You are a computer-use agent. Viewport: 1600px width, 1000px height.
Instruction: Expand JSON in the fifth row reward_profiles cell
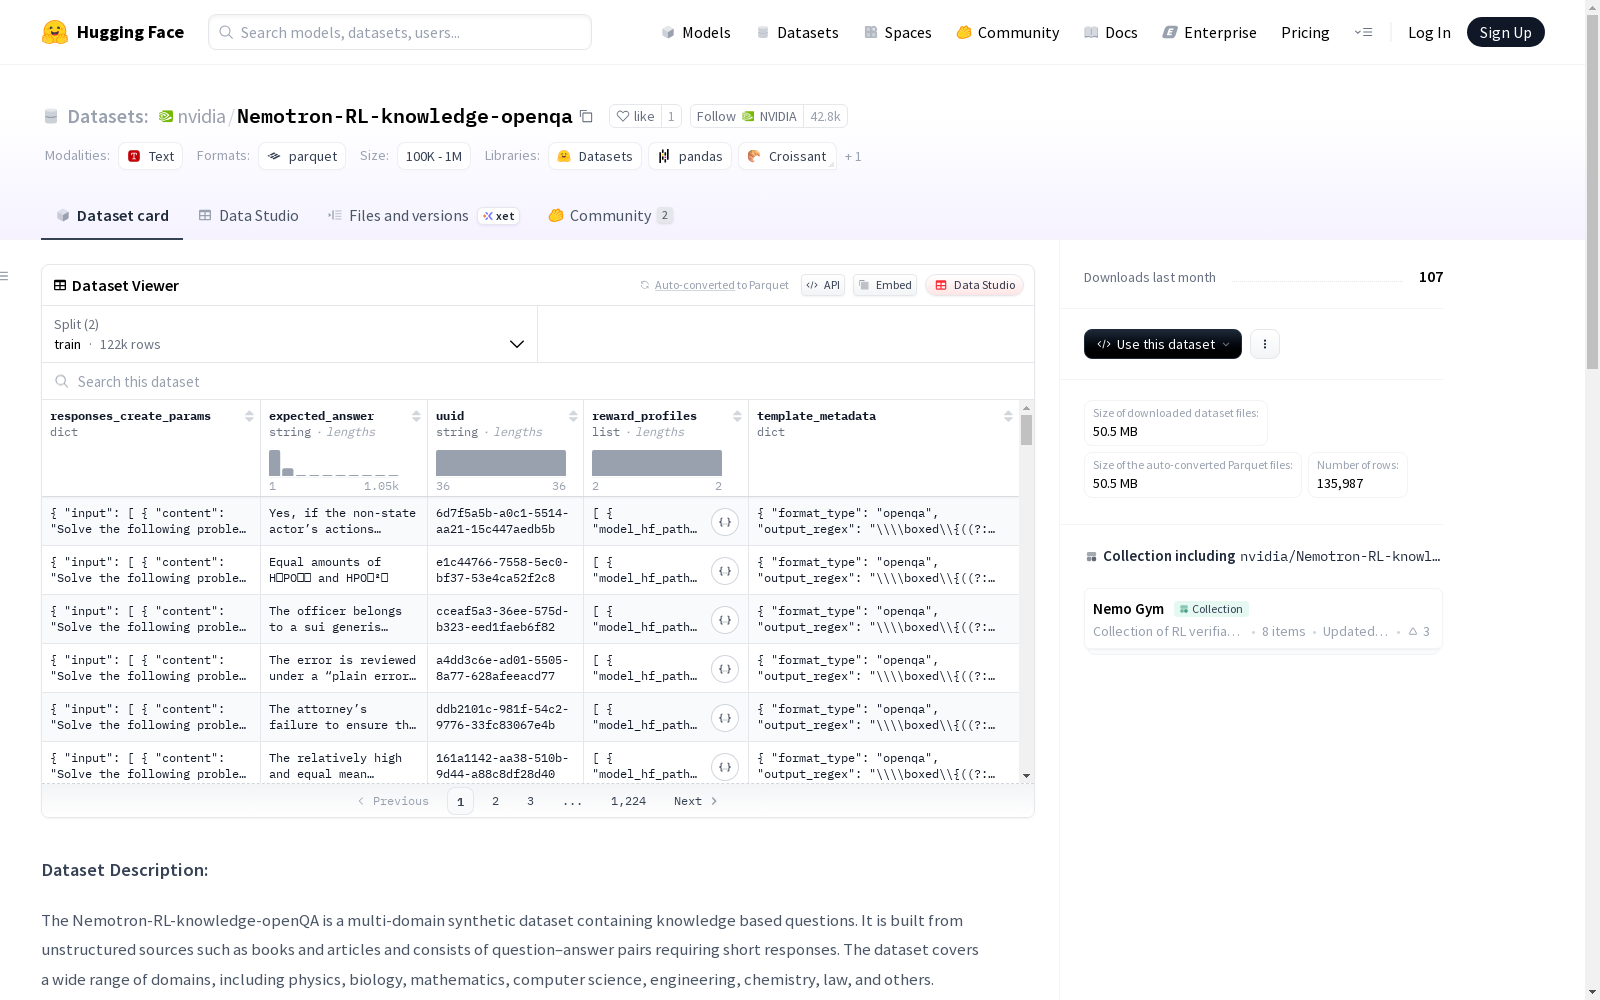725,718
